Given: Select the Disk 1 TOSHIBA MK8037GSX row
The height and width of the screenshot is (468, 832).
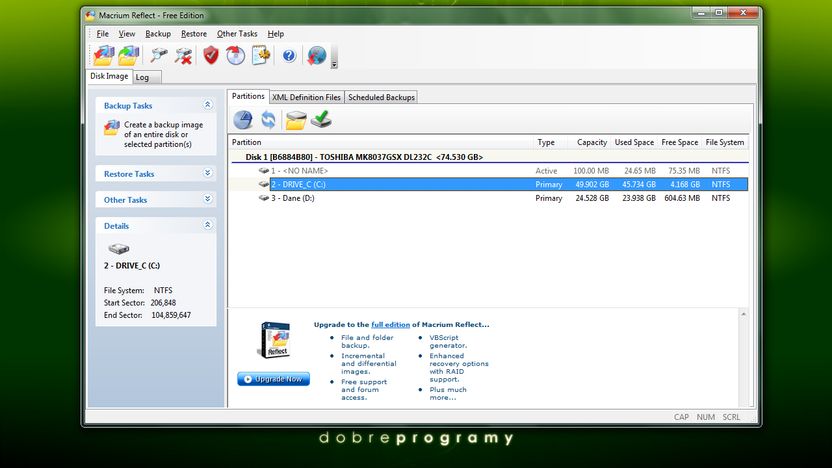Looking at the screenshot, I should (488, 157).
